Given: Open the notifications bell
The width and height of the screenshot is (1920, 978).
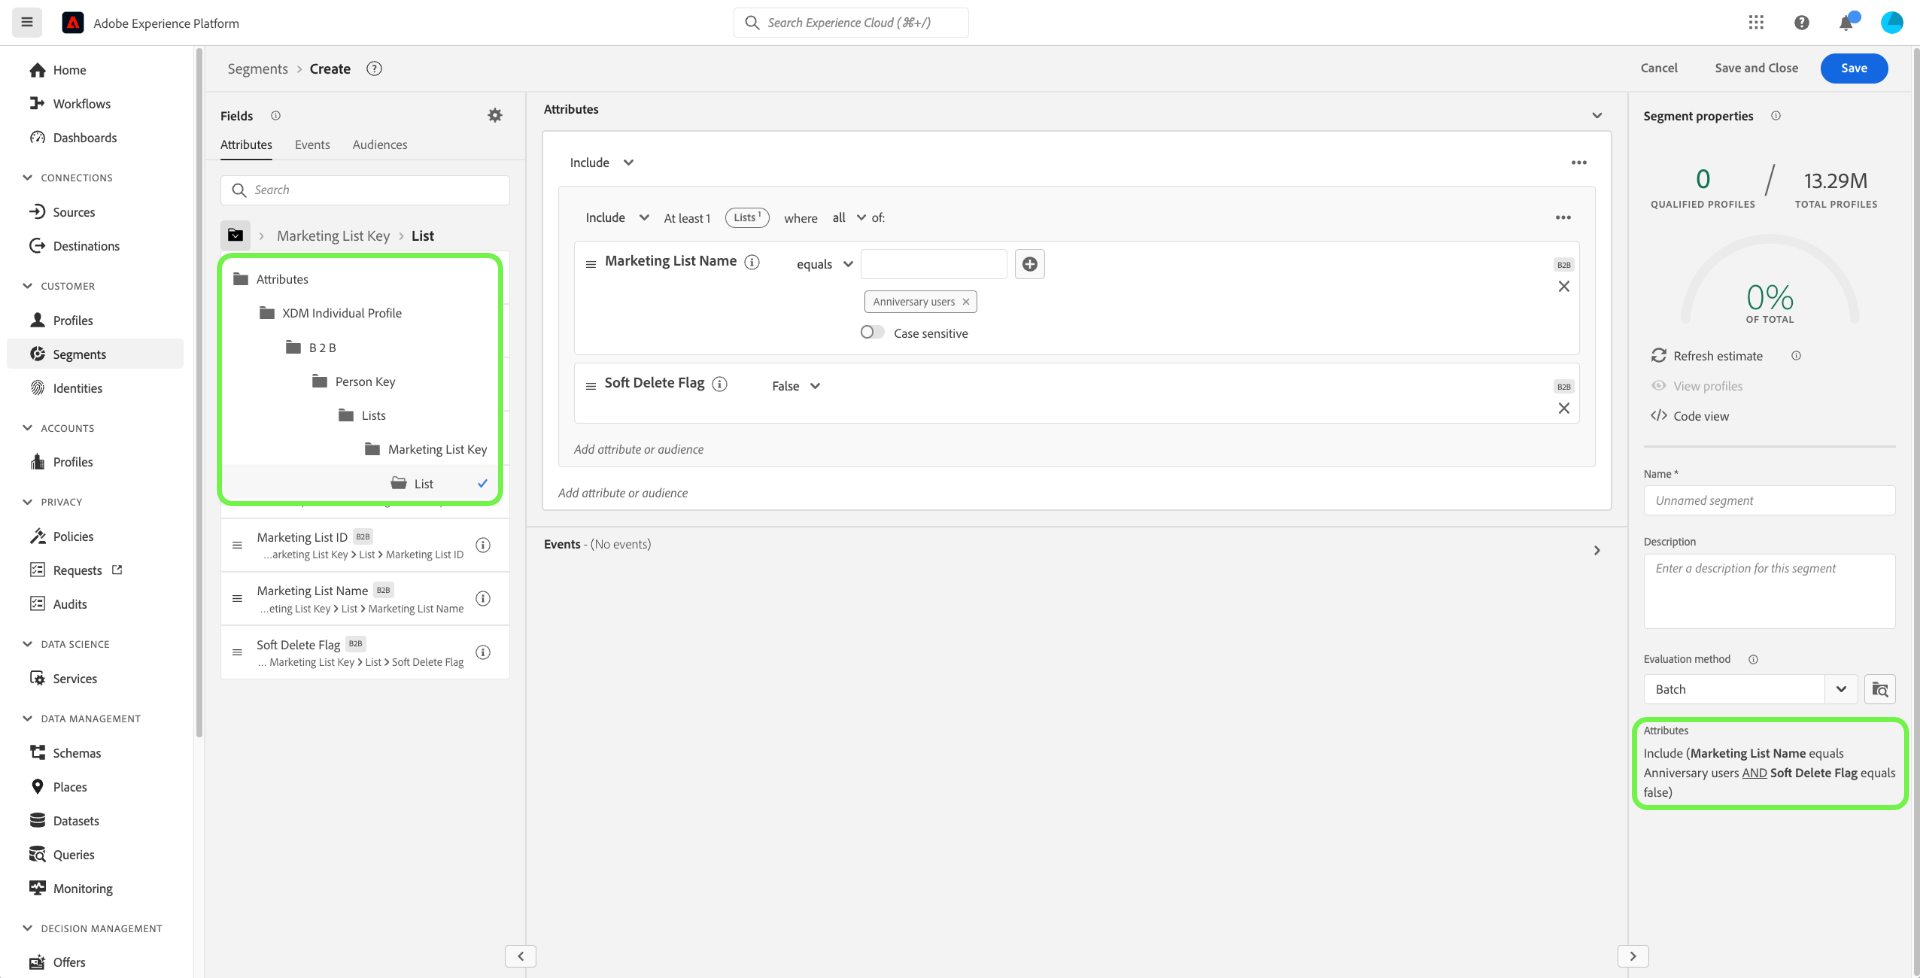Looking at the screenshot, I should coord(1846,22).
